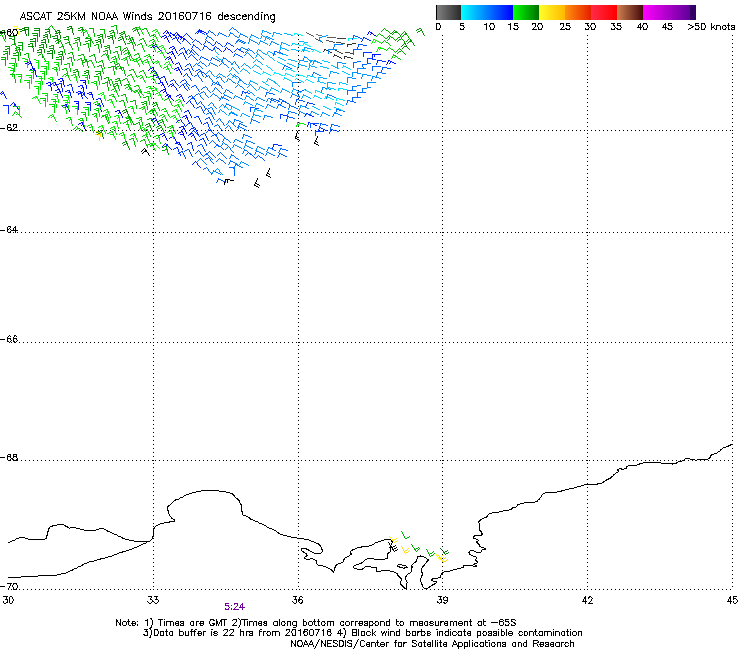This screenshot has width=740, height=650.
Task: Click the latitude label -70
Action: point(9,587)
